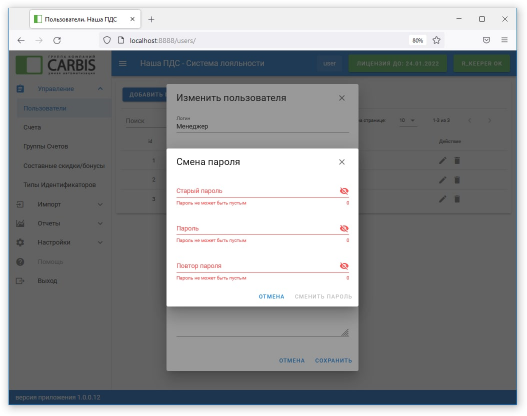The width and height of the screenshot is (527, 416).
Task: Click into the Старый пароль input field
Action: 257,191
